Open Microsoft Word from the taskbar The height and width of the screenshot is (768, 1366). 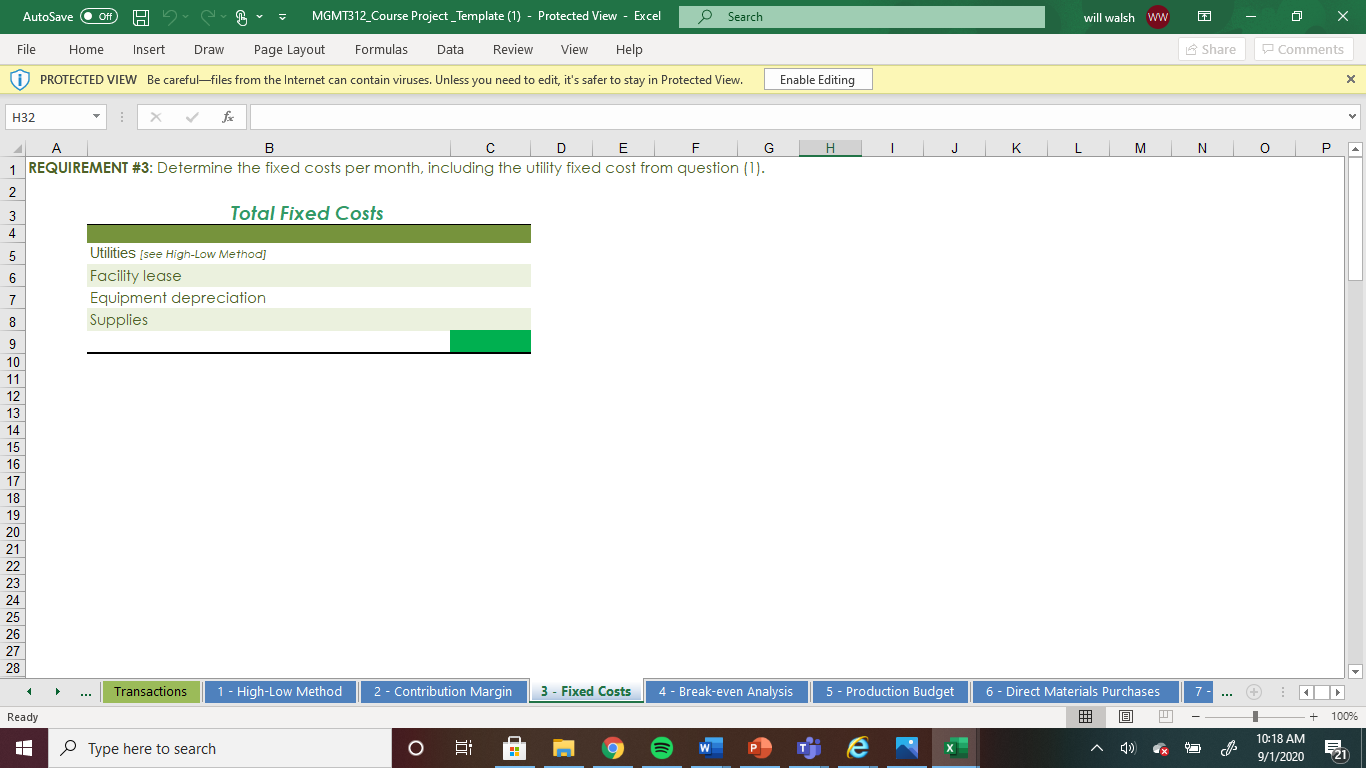point(710,747)
